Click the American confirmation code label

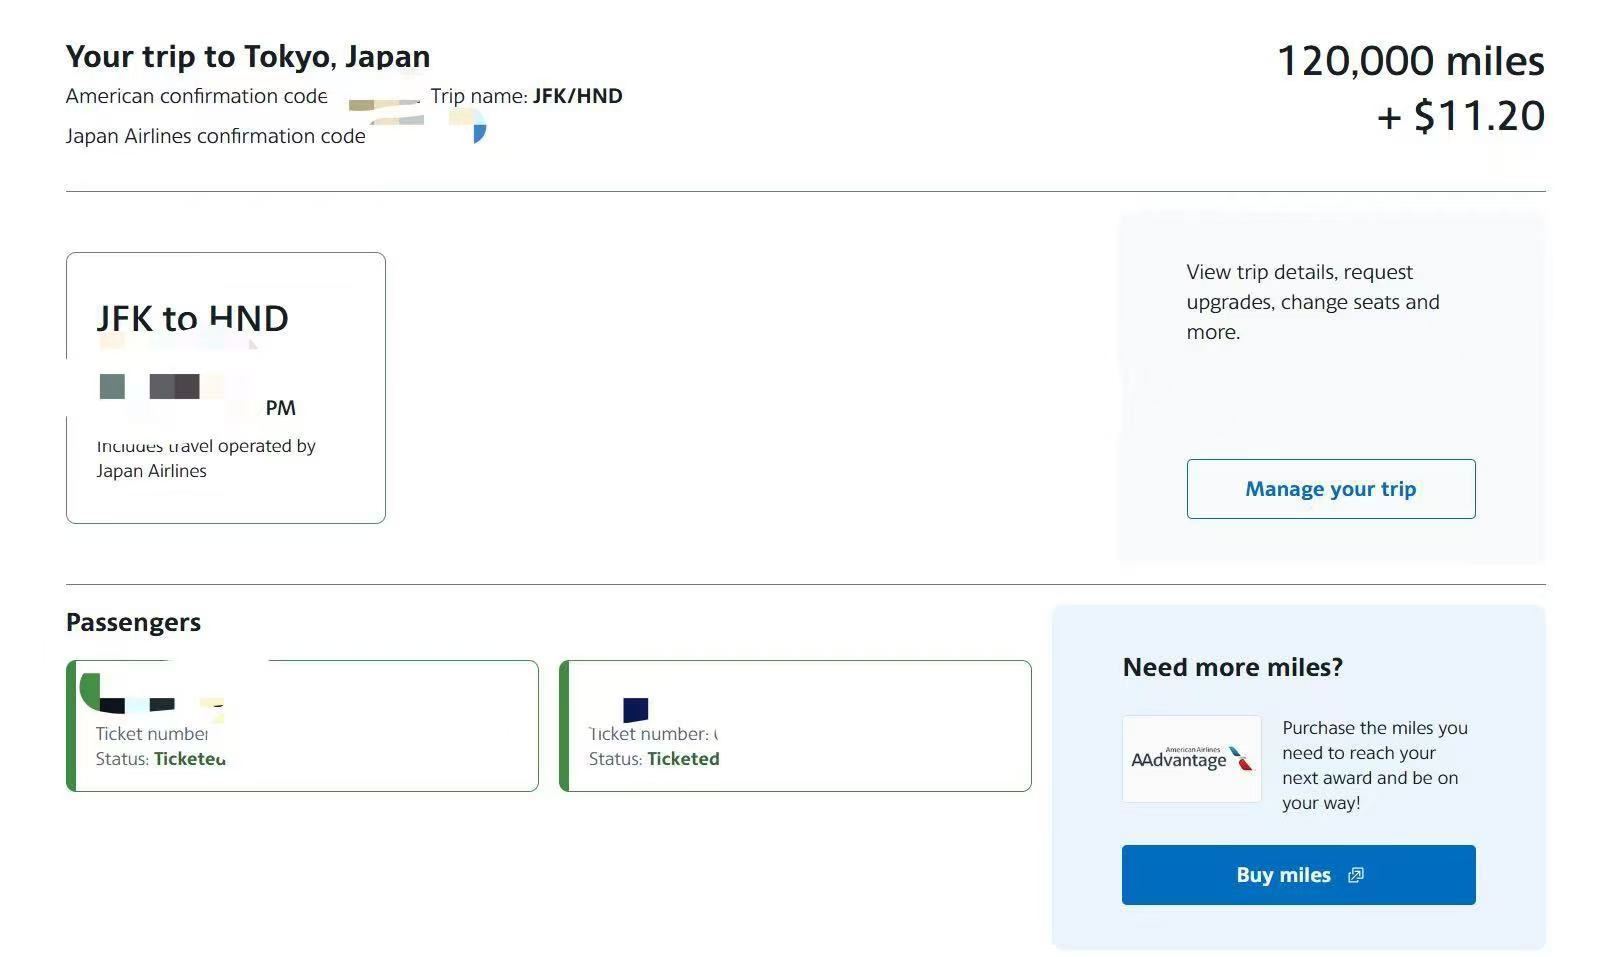(x=196, y=96)
